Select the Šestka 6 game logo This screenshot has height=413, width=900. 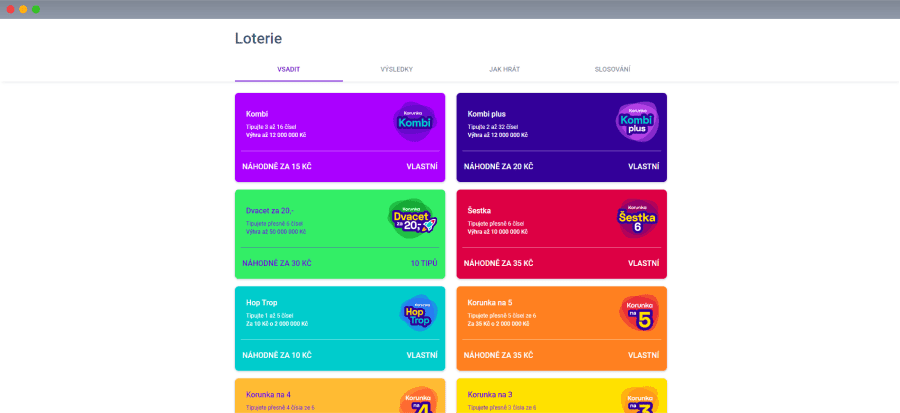[x=637, y=218]
